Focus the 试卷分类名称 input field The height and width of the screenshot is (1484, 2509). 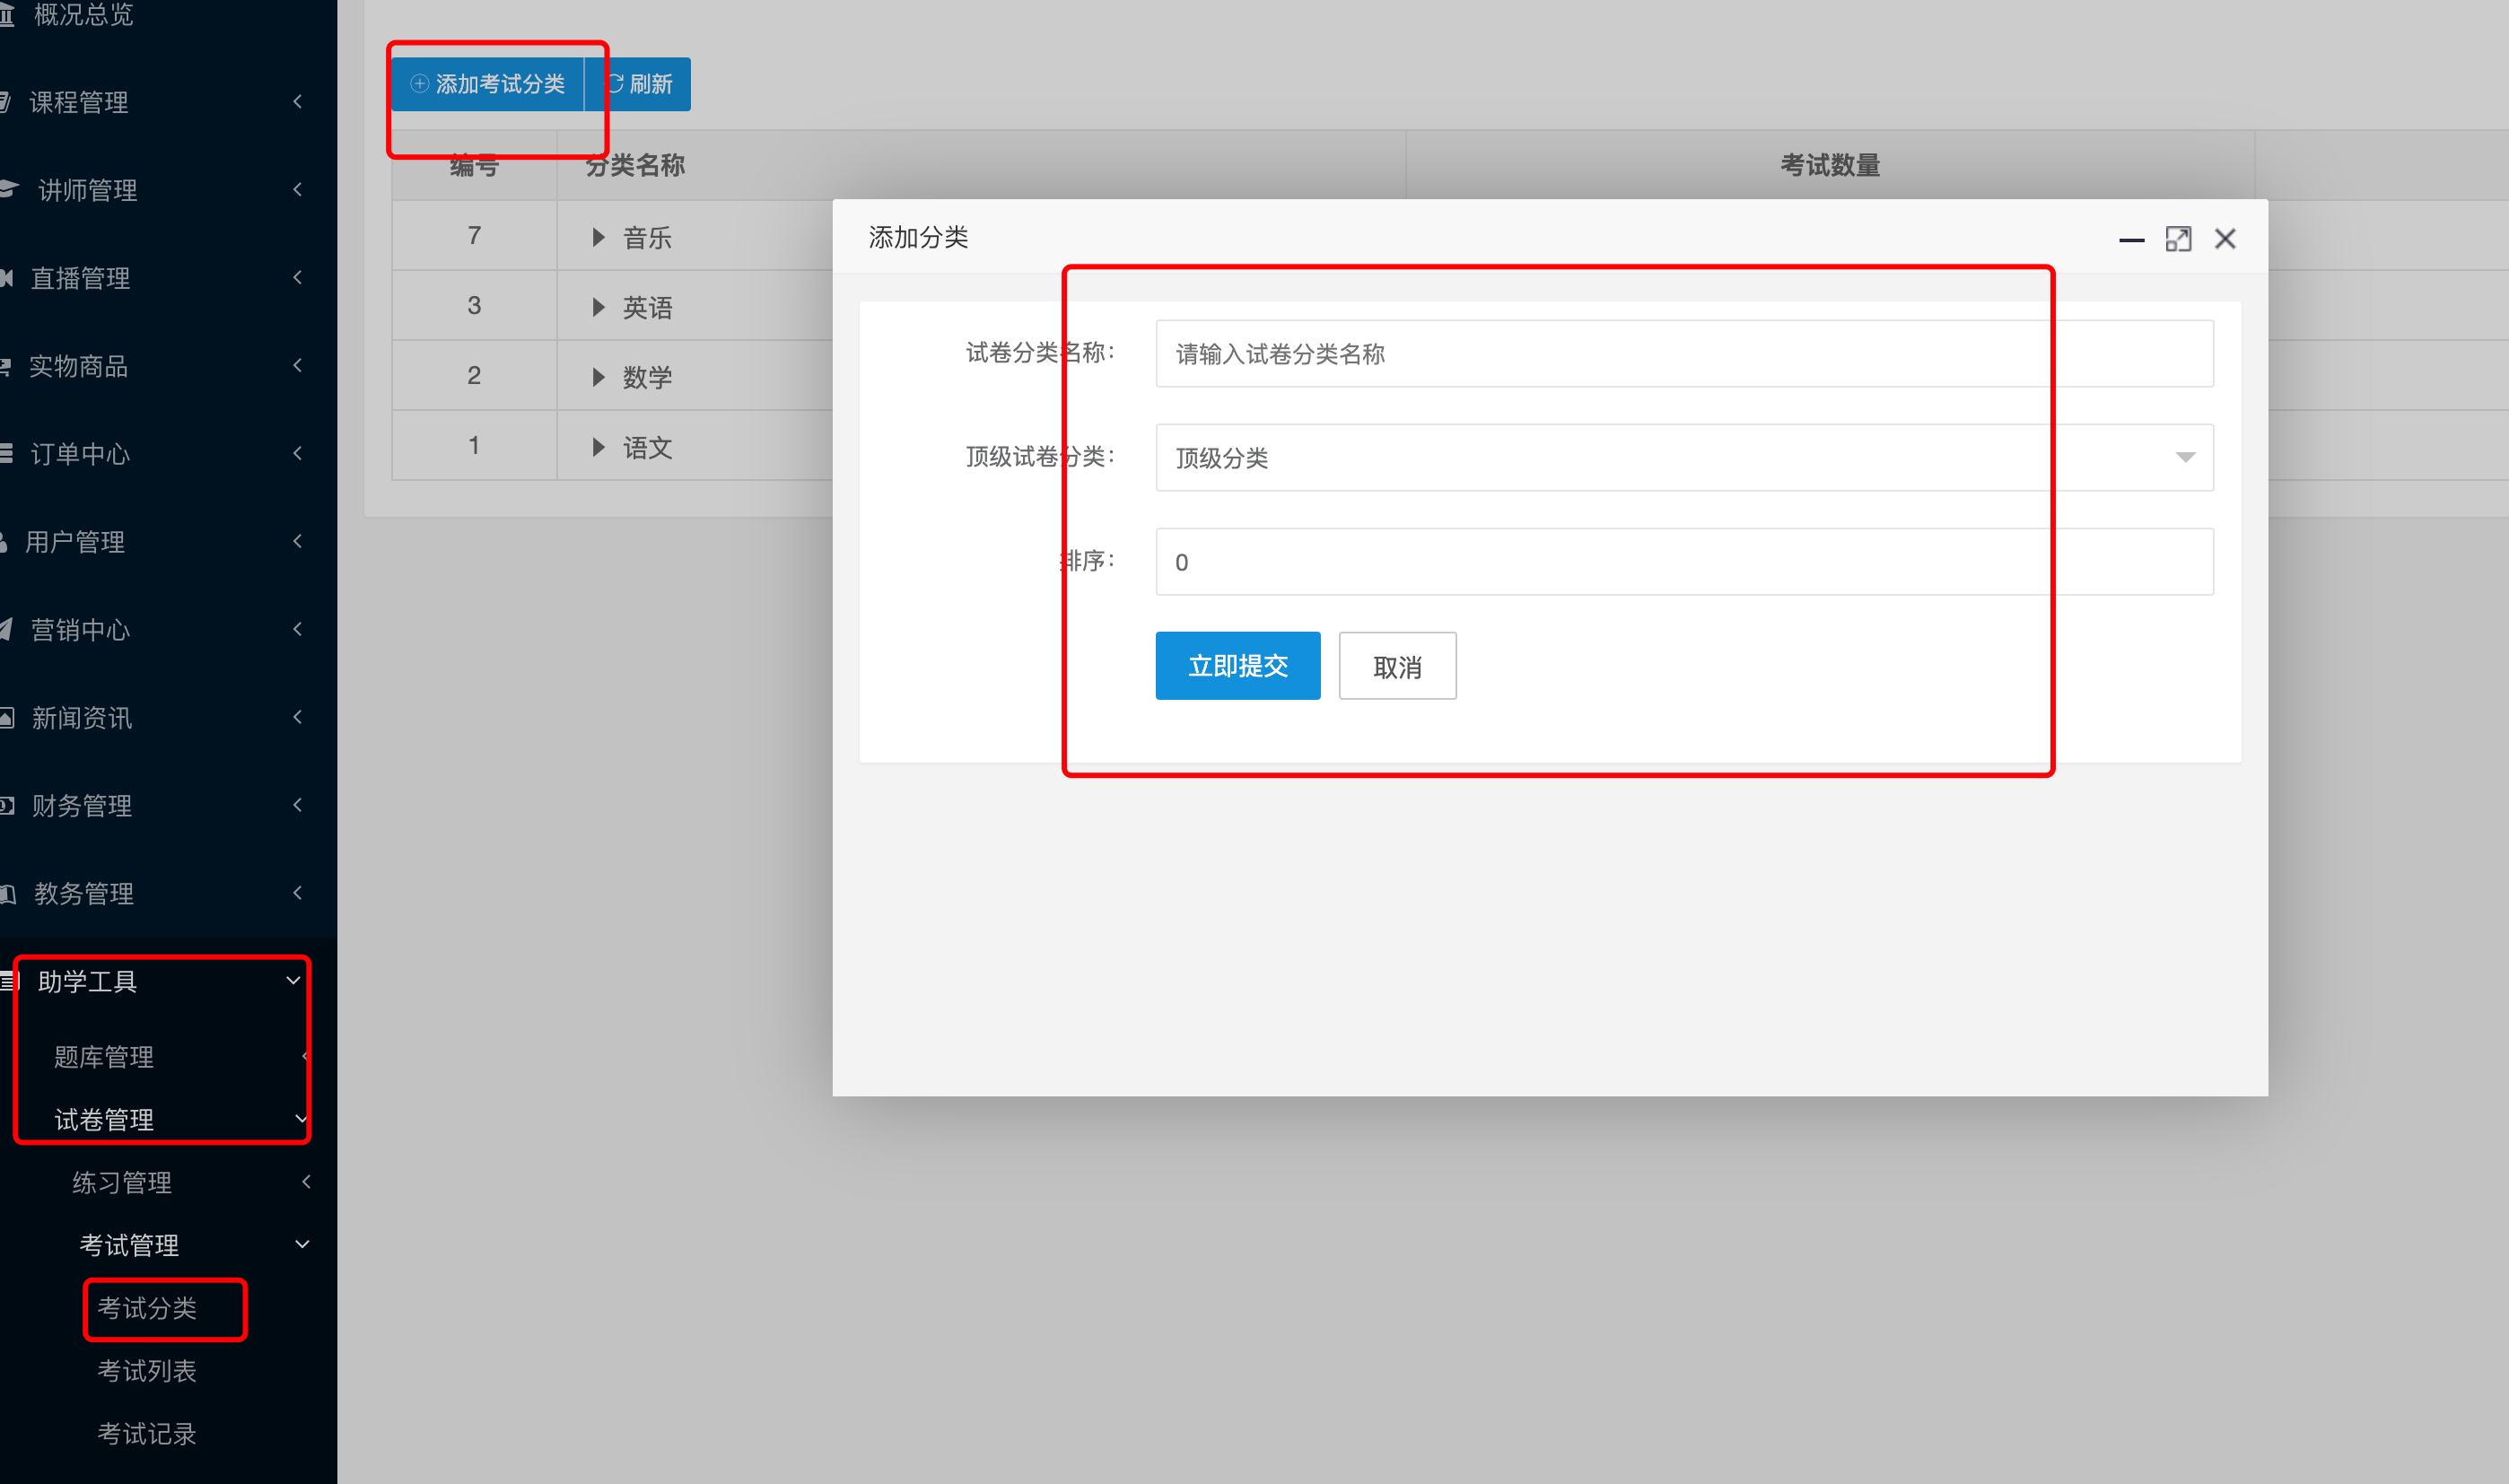click(x=1684, y=354)
